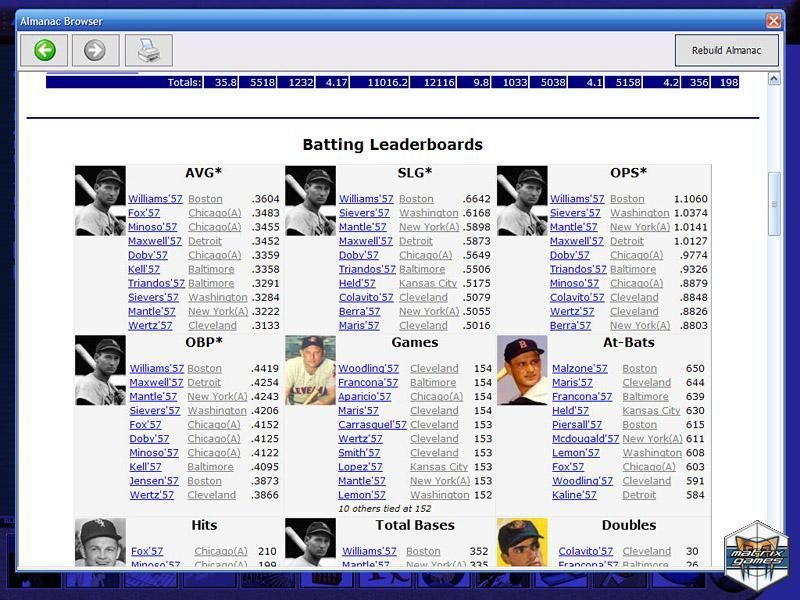Click the printer icon in toolbar

tap(148, 50)
